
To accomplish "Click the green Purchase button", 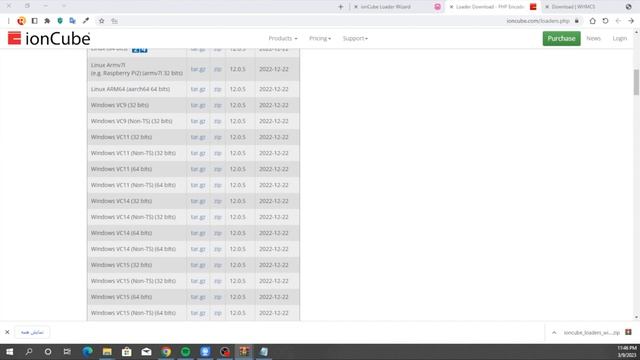I will tap(561, 38).
